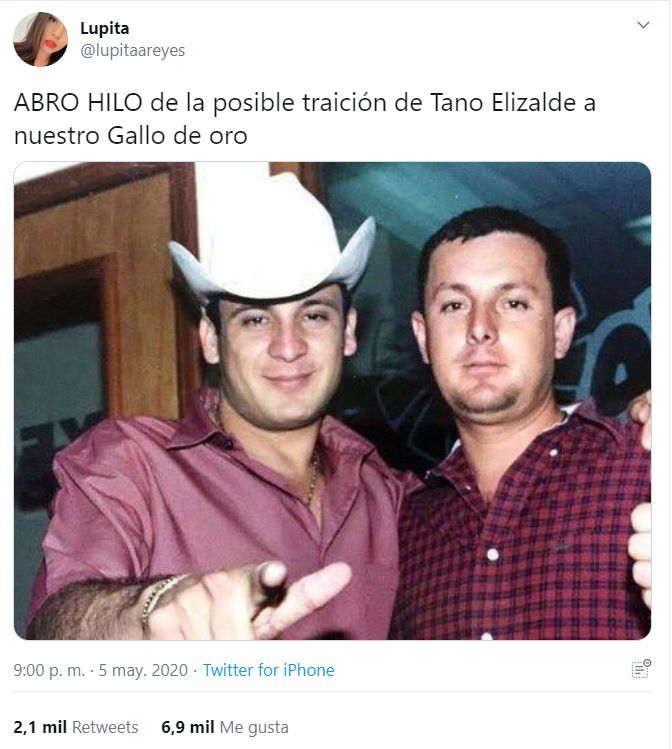
Task: Click the tweet activity icon beside timestamp
Action: (641, 669)
